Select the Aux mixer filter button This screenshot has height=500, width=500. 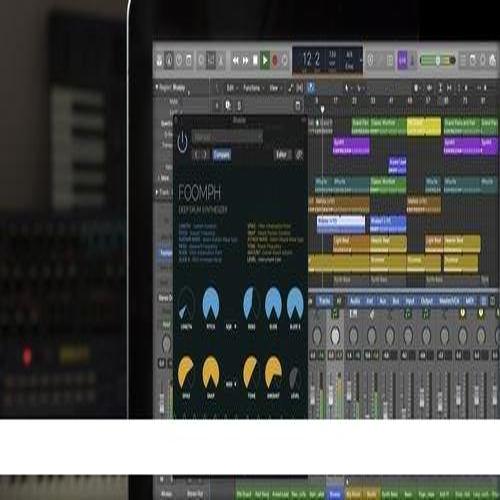point(383,301)
